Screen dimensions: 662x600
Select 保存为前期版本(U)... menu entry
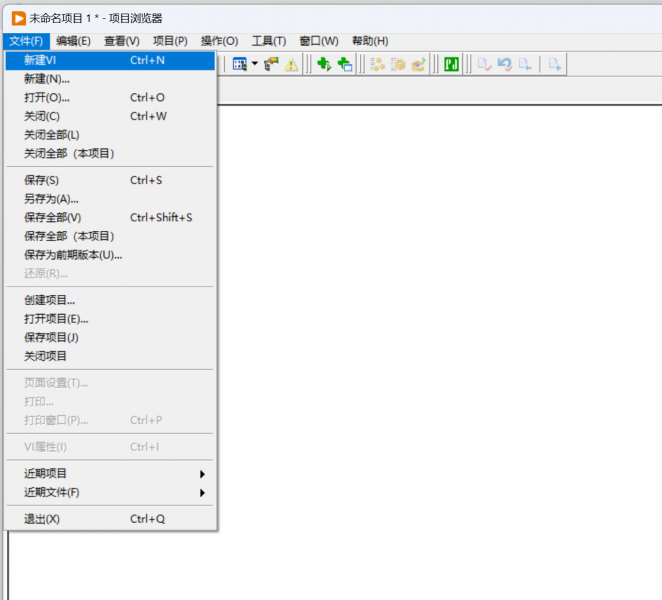[110, 255]
